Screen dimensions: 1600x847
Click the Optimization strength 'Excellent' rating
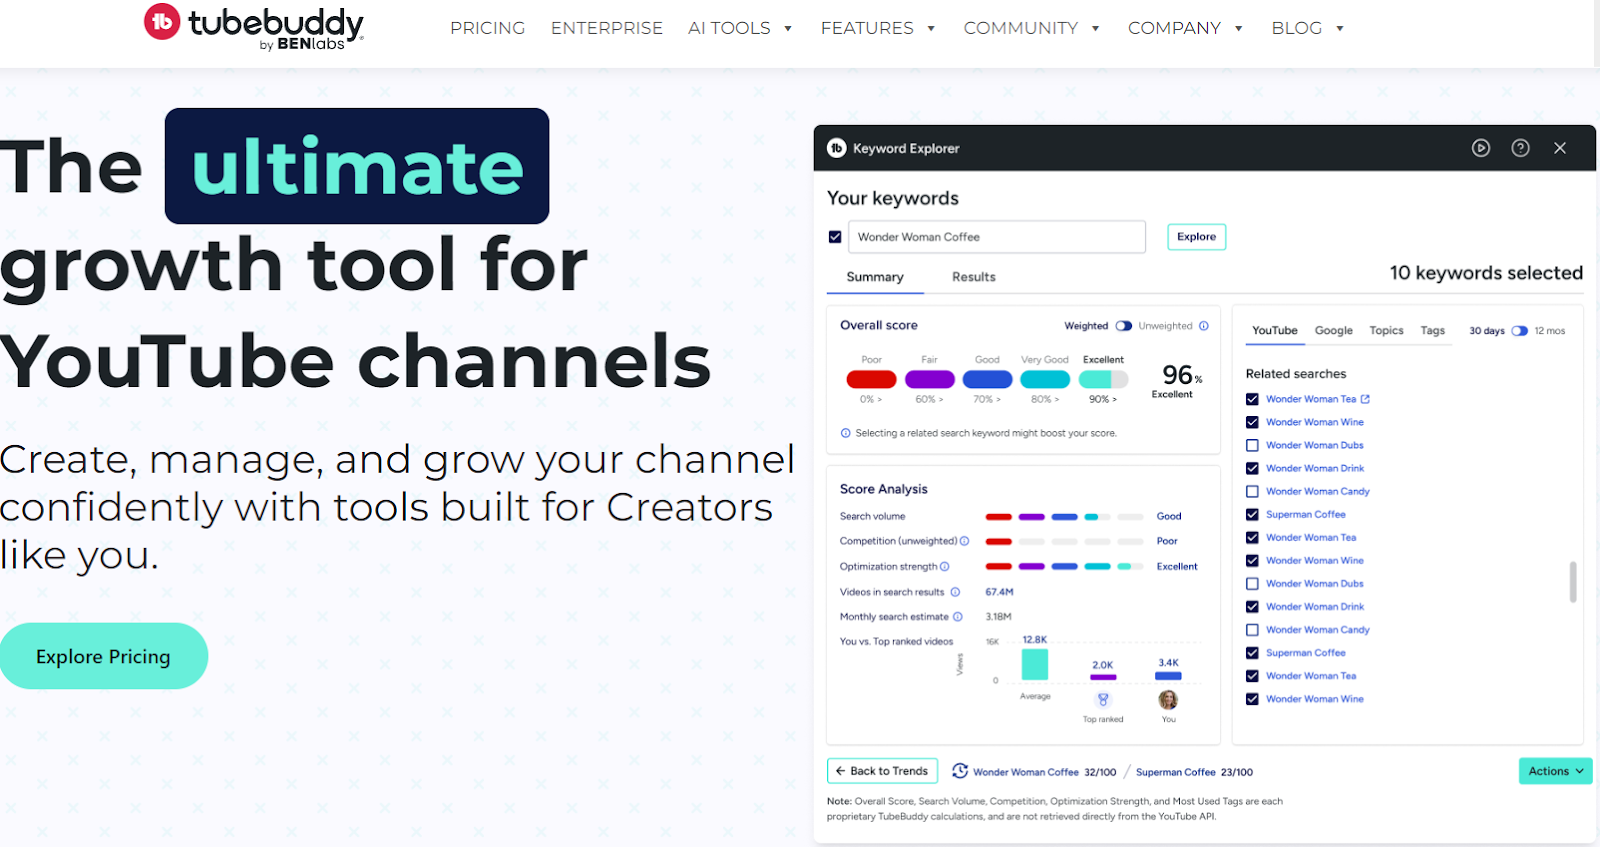click(x=1177, y=567)
